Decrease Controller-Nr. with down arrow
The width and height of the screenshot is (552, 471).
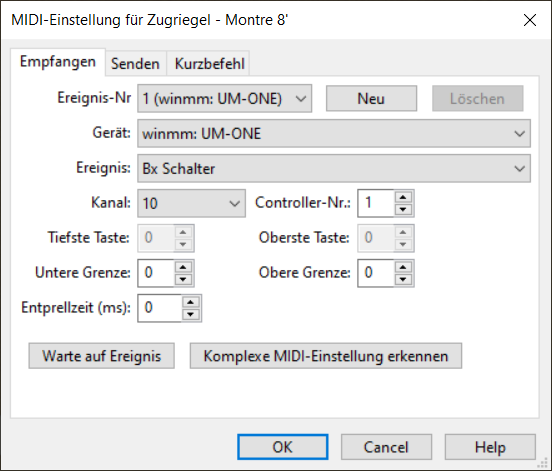pos(403,210)
